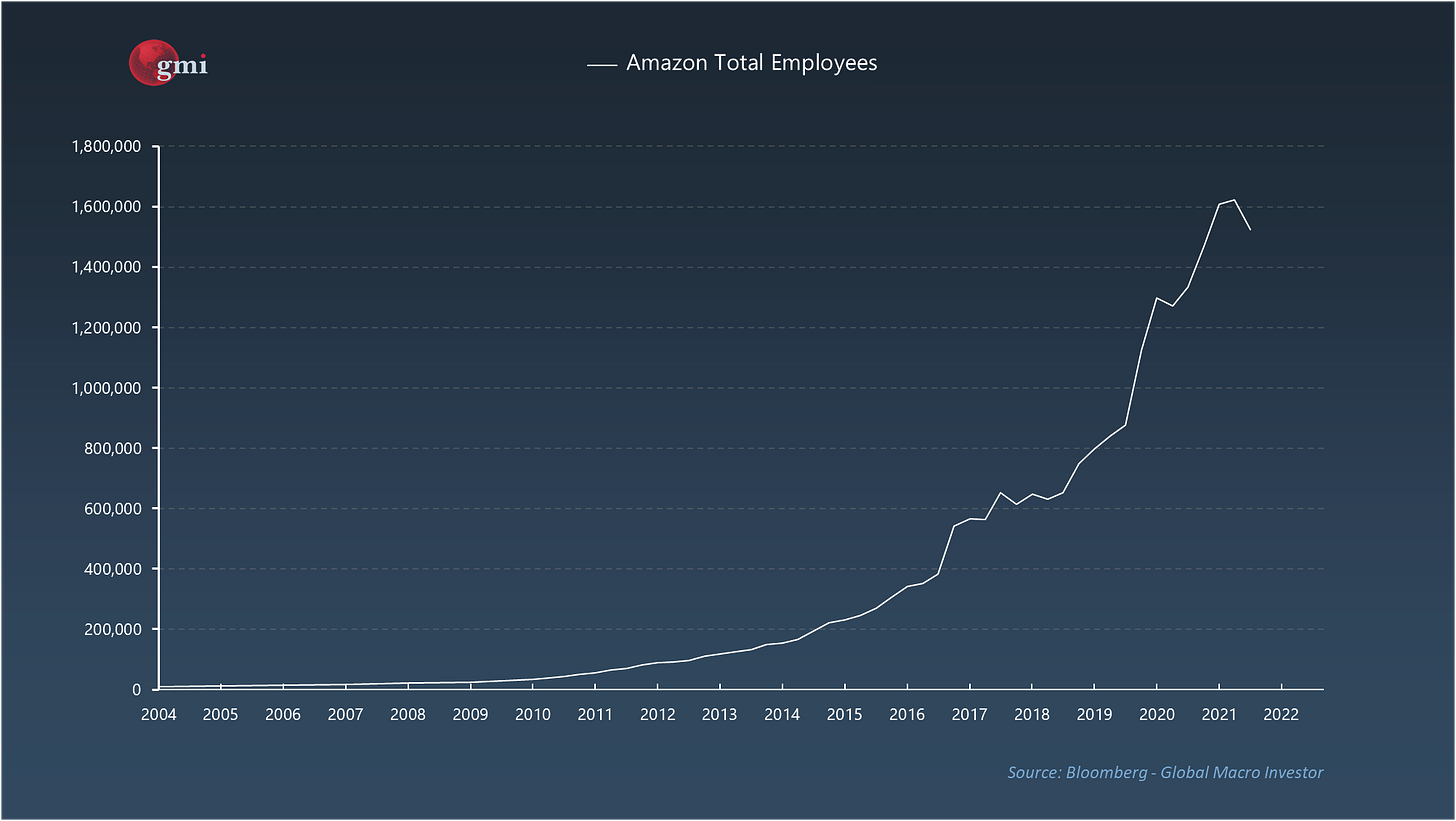The height and width of the screenshot is (821, 1456).
Task: Click the 'Amazon Total Employees' legend label
Action: [x=751, y=63]
